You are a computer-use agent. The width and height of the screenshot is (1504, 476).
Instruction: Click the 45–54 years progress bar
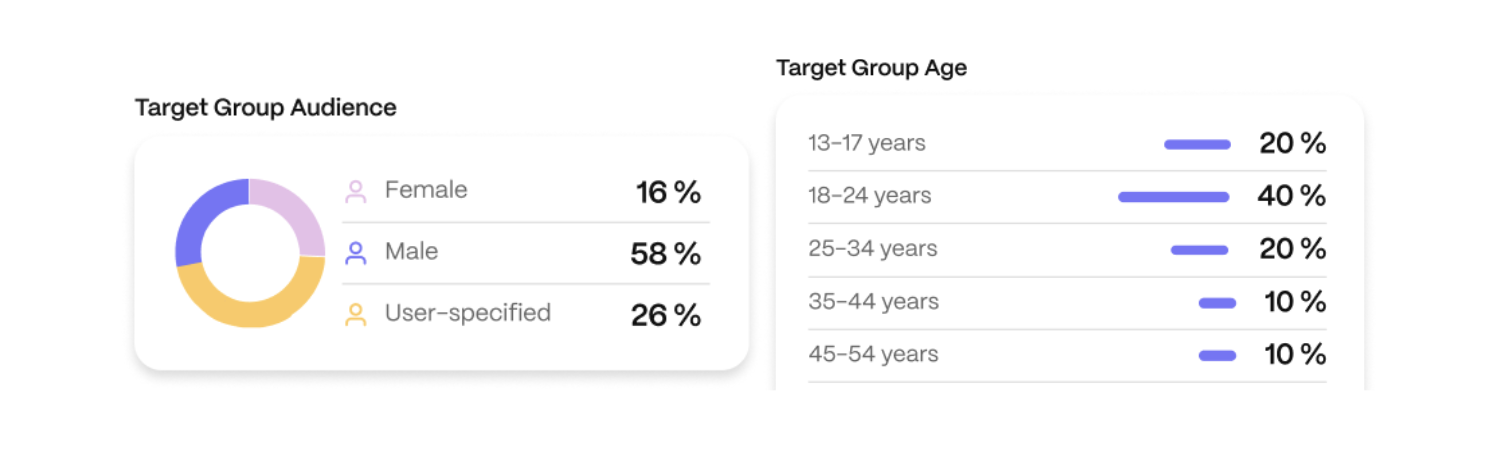point(1217,355)
